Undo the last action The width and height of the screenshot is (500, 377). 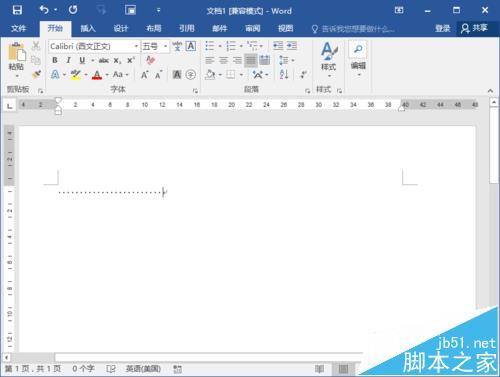point(44,10)
